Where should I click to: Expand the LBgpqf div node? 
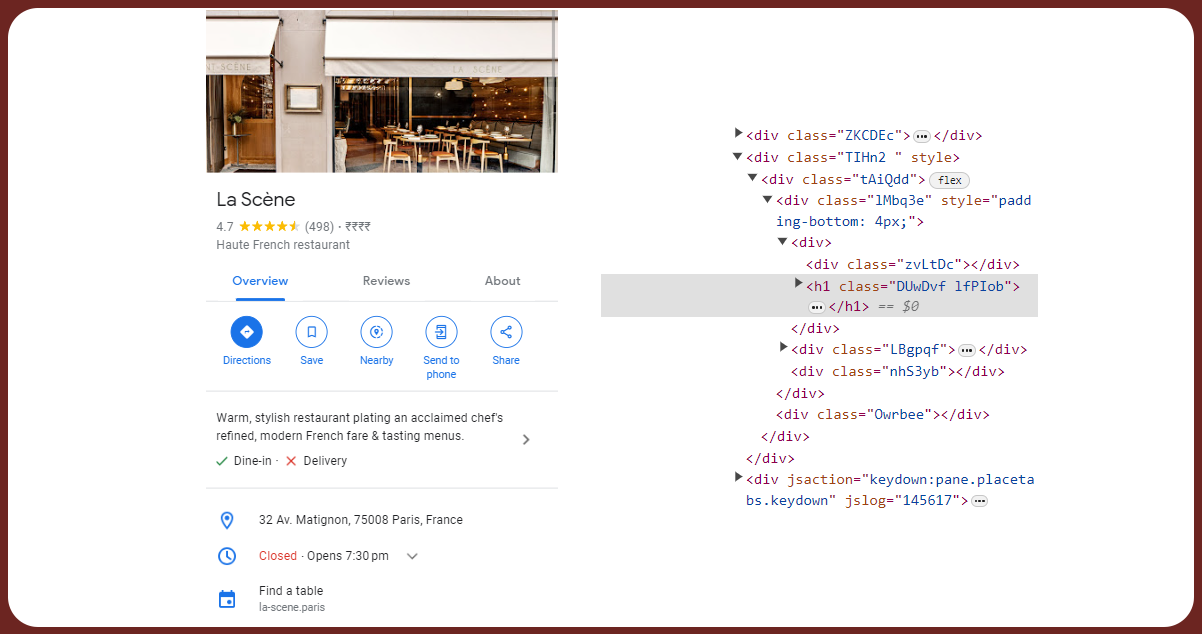tap(784, 347)
